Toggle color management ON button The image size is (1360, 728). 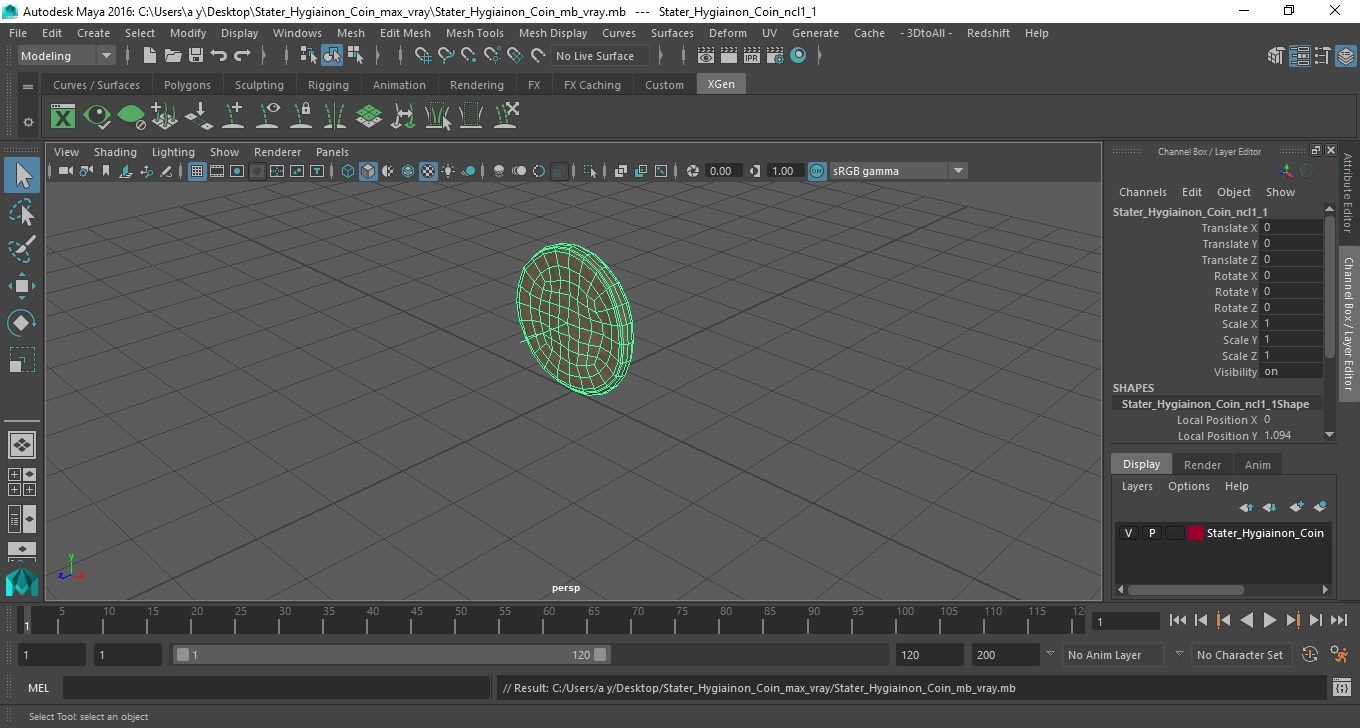pyautogui.click(x=817, y=171)
